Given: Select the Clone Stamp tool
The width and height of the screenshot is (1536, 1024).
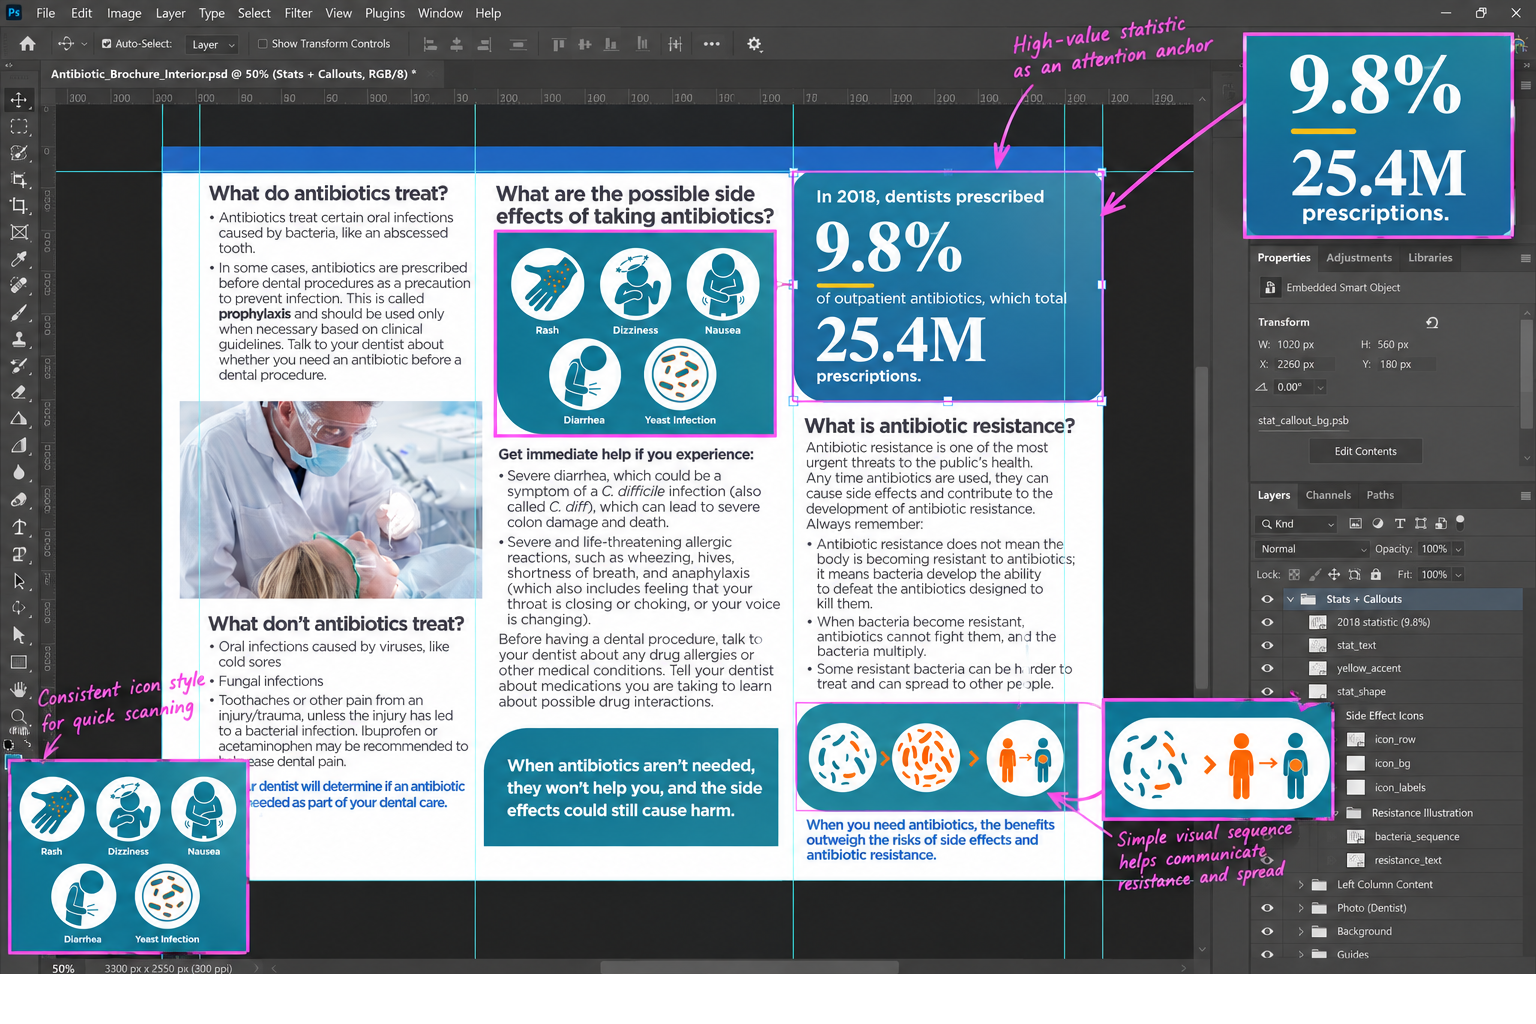Looking at the screenshot, I should (19, 340).
